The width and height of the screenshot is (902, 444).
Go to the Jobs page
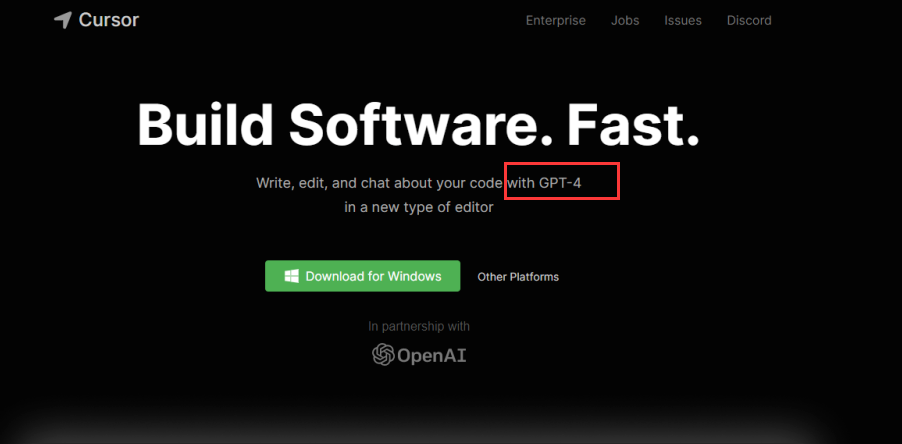click(x=625, y=21)
